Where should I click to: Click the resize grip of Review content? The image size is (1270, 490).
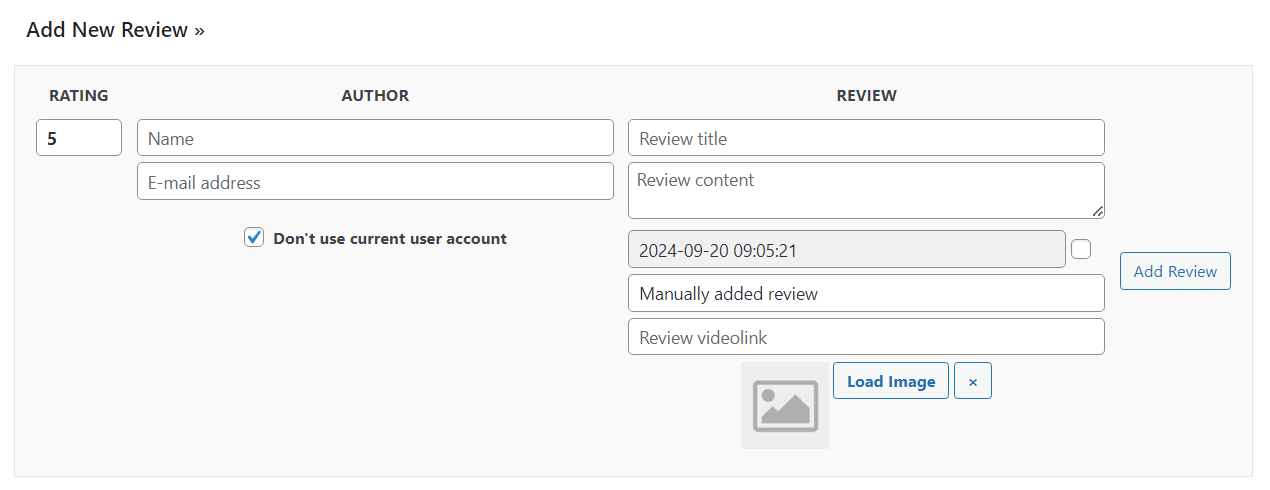click(1098, 212)
